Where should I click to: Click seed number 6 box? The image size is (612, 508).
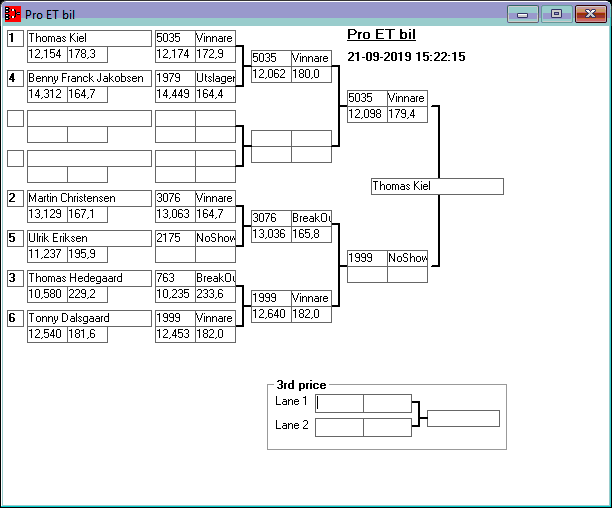pos(15,318)
